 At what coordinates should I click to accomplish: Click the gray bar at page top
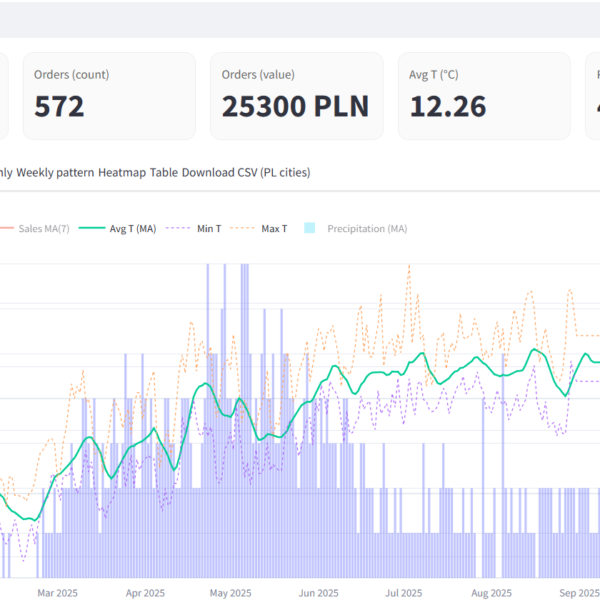click(300, 18)
